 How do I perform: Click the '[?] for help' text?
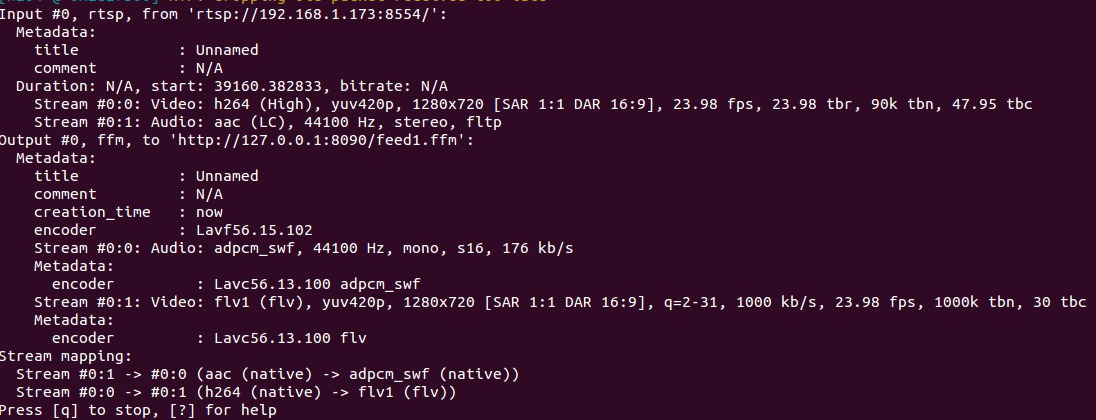pyautogui.click(x=224, y=410)
